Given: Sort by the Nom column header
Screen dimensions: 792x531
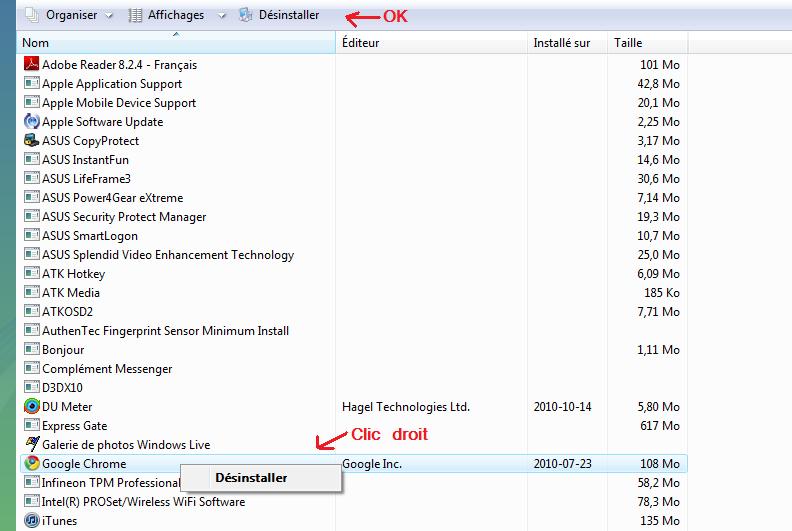Looking at the screenshot, I should pos(176,42).
